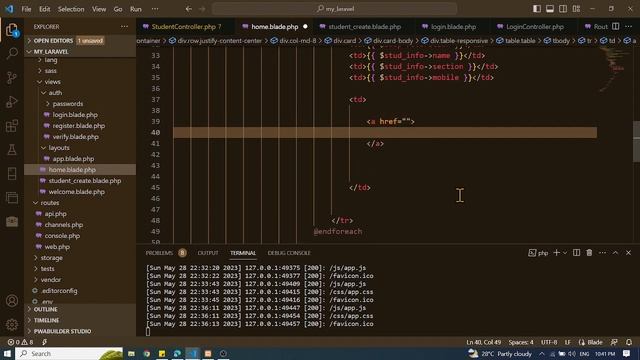Toggle Primary Side Bar layout icon
640x360 pixels.
pyautogui.click(x=537, y=9)
